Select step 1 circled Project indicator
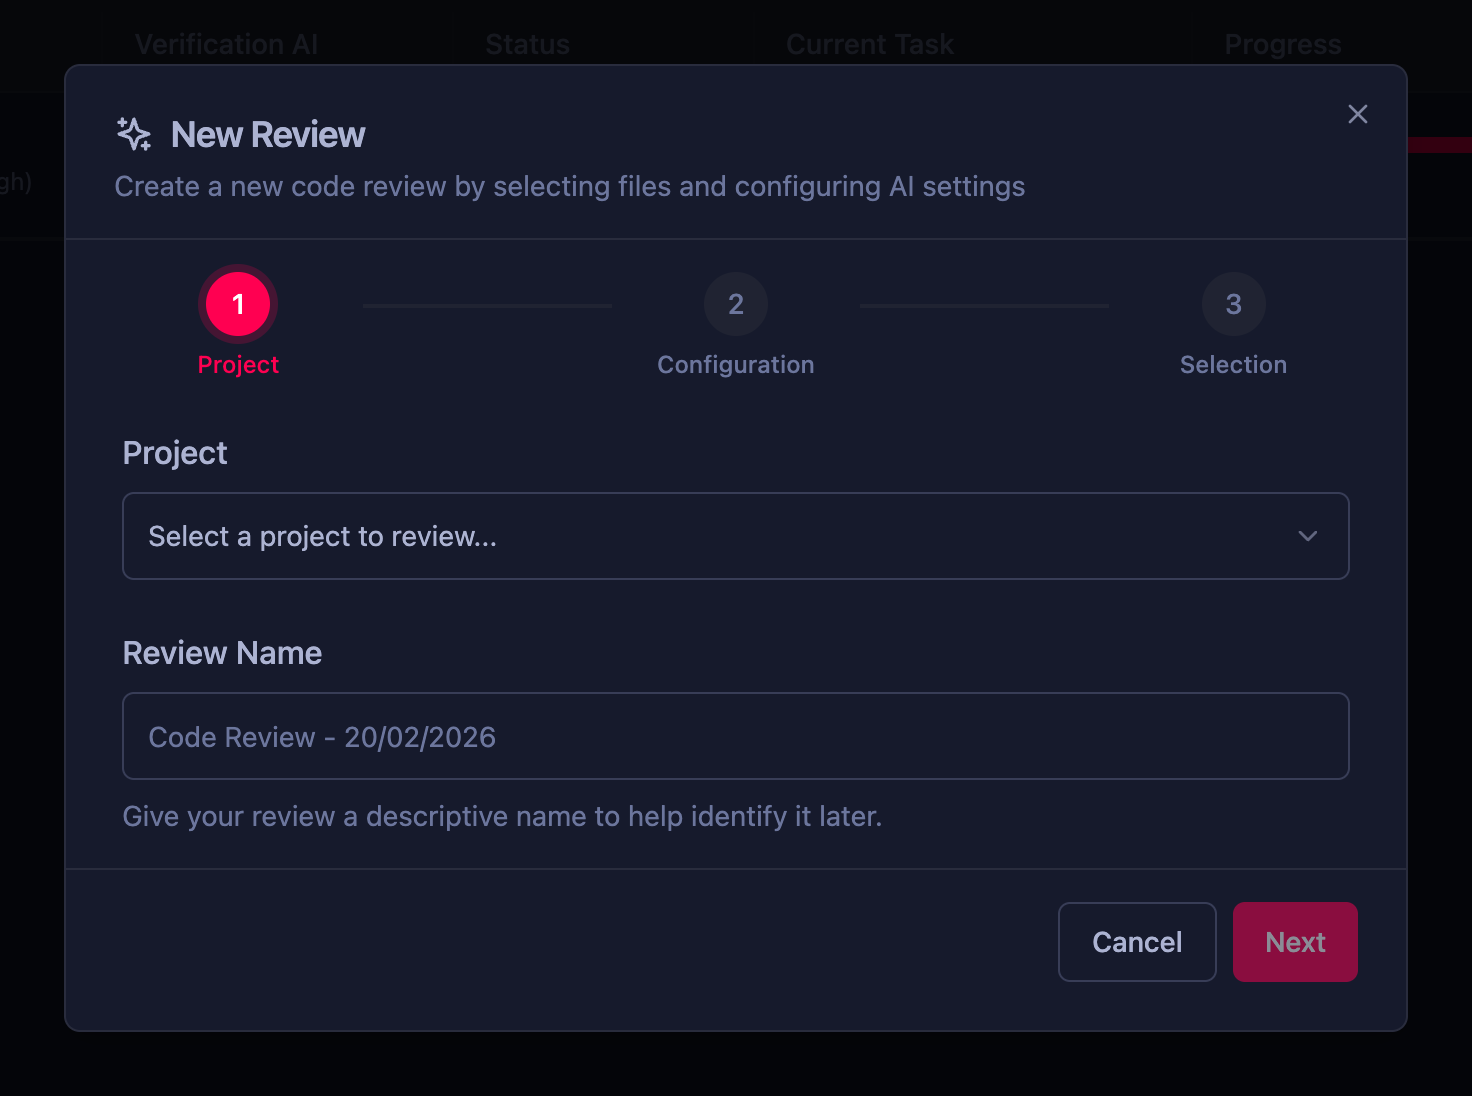The width and height of the screenshot is (1472, 1096). (x=238, y=306)
